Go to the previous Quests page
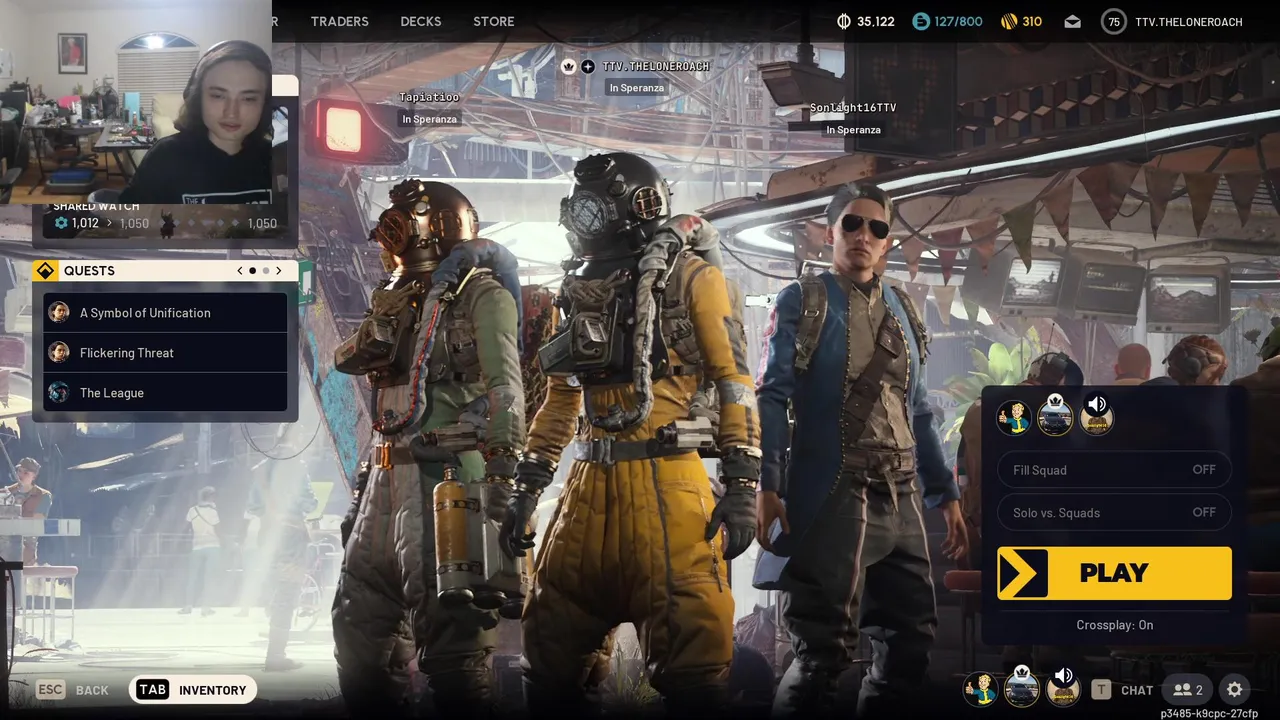The image size is (1280, 720). click(239, 271)
